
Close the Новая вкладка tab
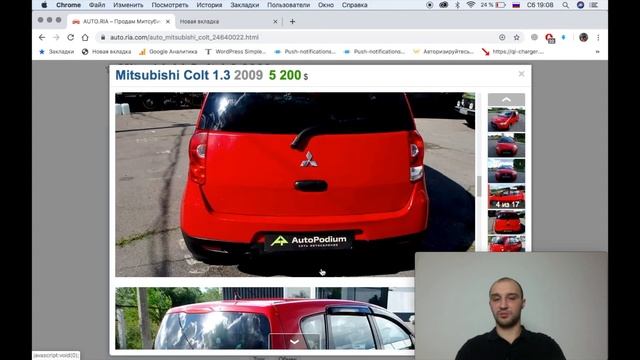[275, 21]
